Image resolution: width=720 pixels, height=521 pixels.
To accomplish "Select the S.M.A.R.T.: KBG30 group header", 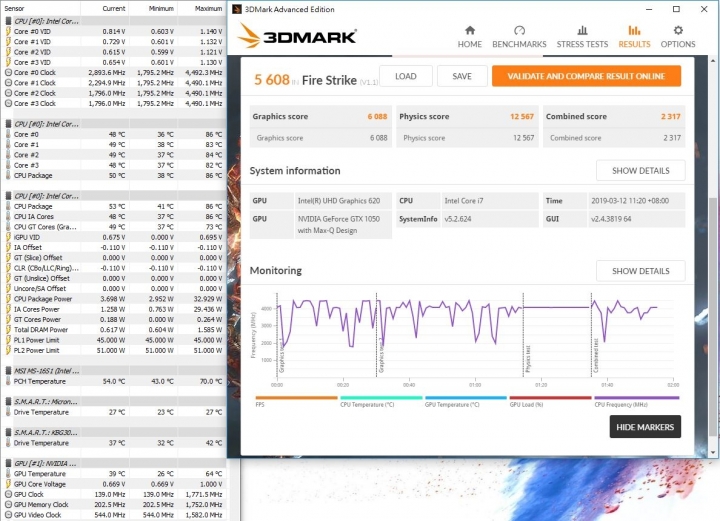I will (x=113, y=432).
